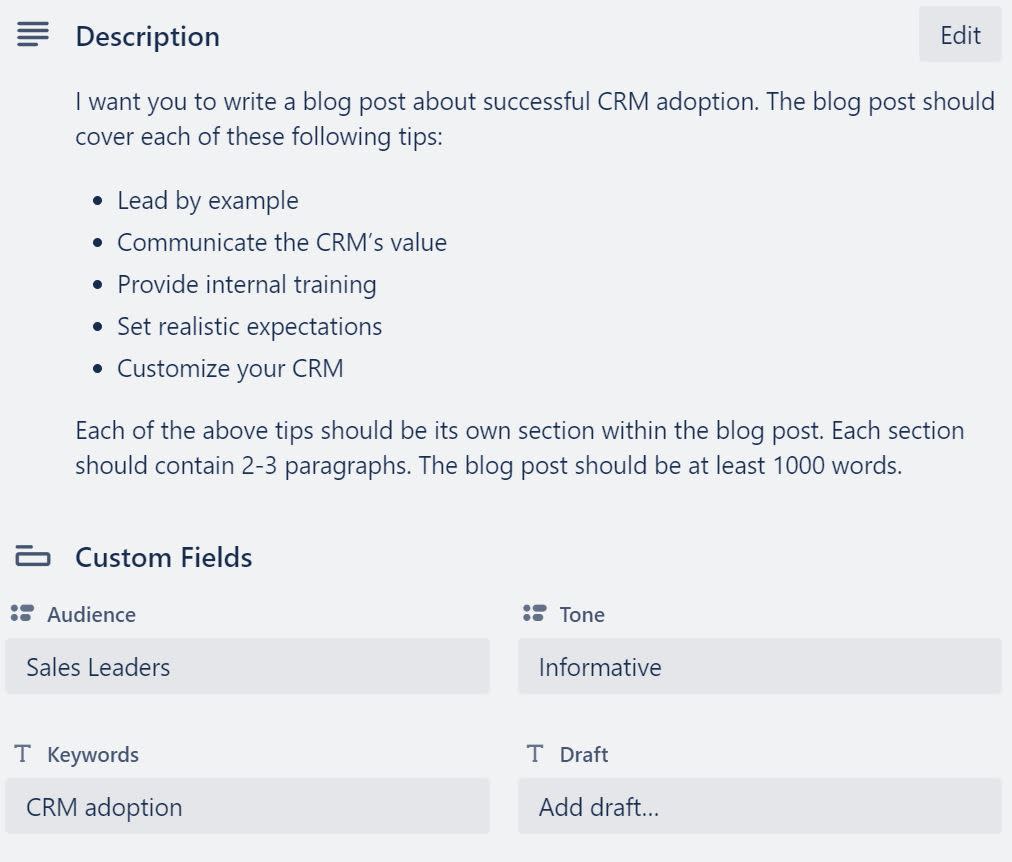Click the Description heading
The image size is (1012, 862).
[x=147, y=37]
